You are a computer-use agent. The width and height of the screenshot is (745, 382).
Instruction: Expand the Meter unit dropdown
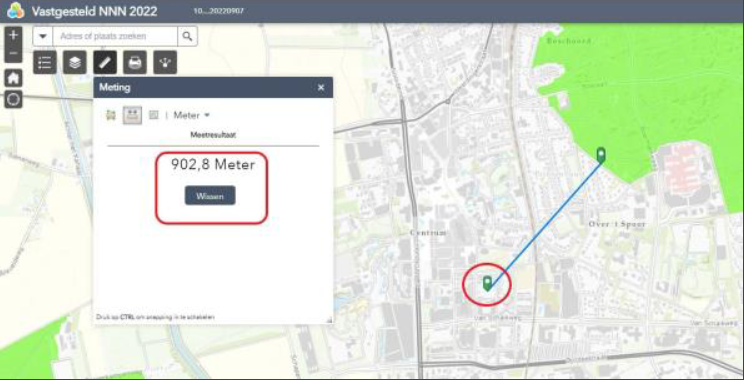[191, 115]
